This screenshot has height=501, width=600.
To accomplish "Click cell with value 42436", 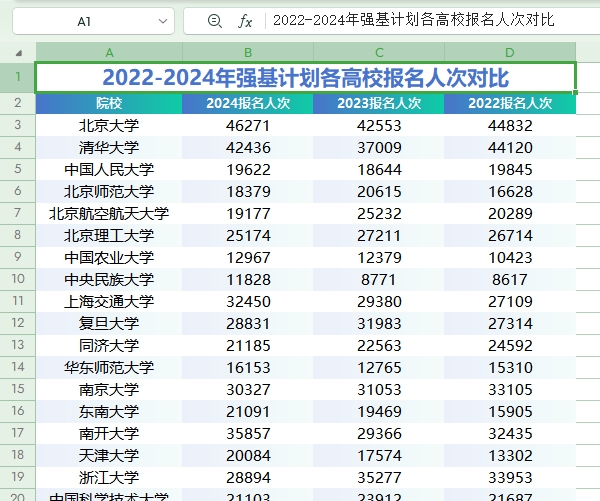I will pyautogui.click(x=248, y=147).
